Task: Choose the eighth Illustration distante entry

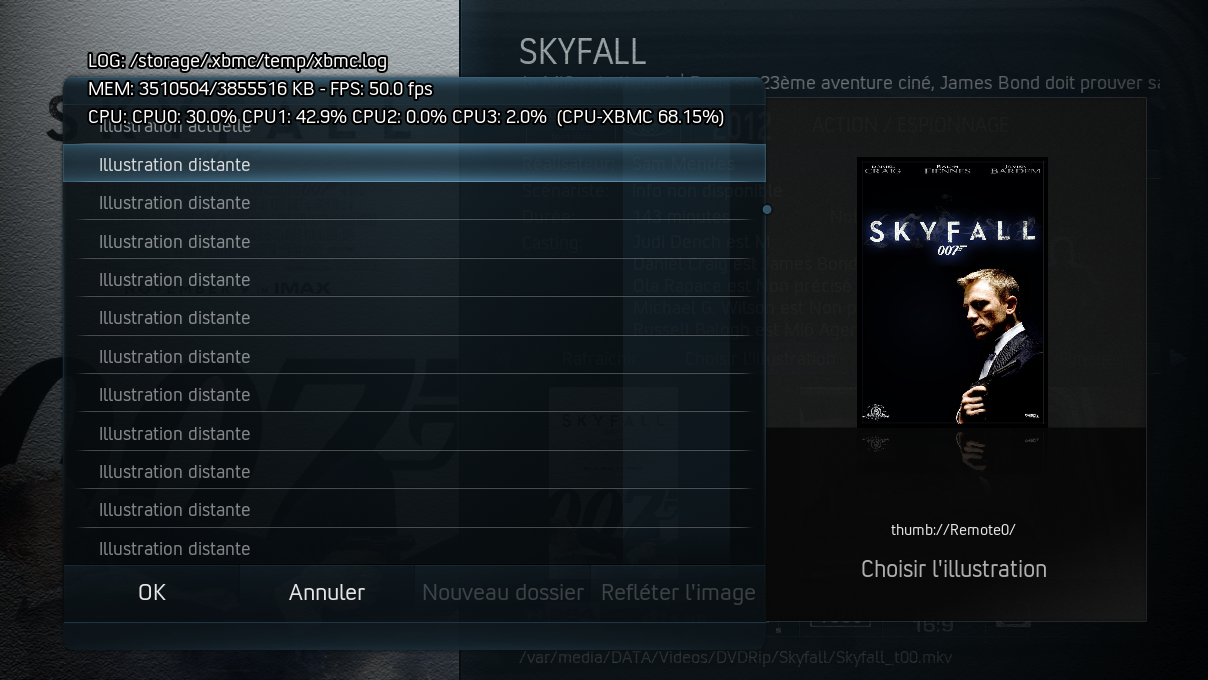Action: 406,433
